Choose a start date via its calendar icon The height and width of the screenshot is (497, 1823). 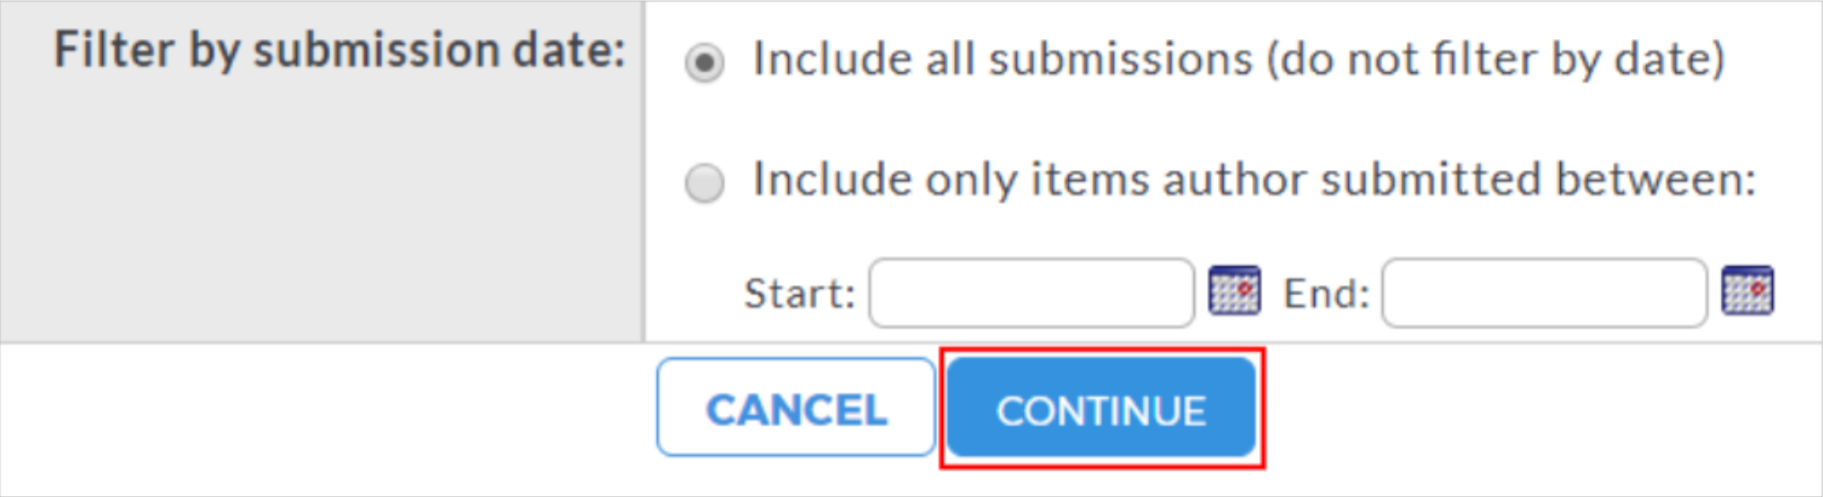(1234, 291)
